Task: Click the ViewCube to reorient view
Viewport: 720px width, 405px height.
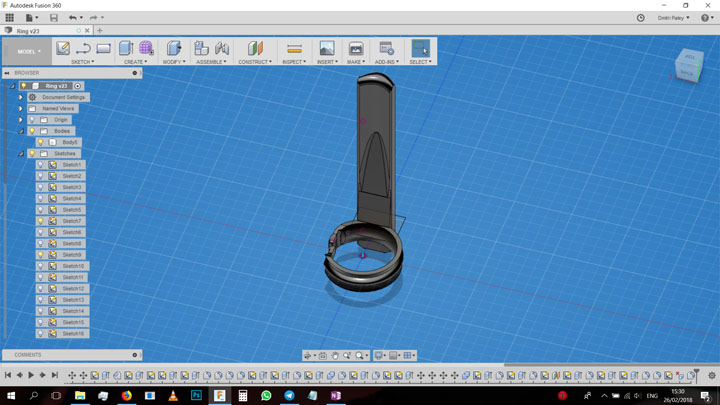Action: (688, 66)
